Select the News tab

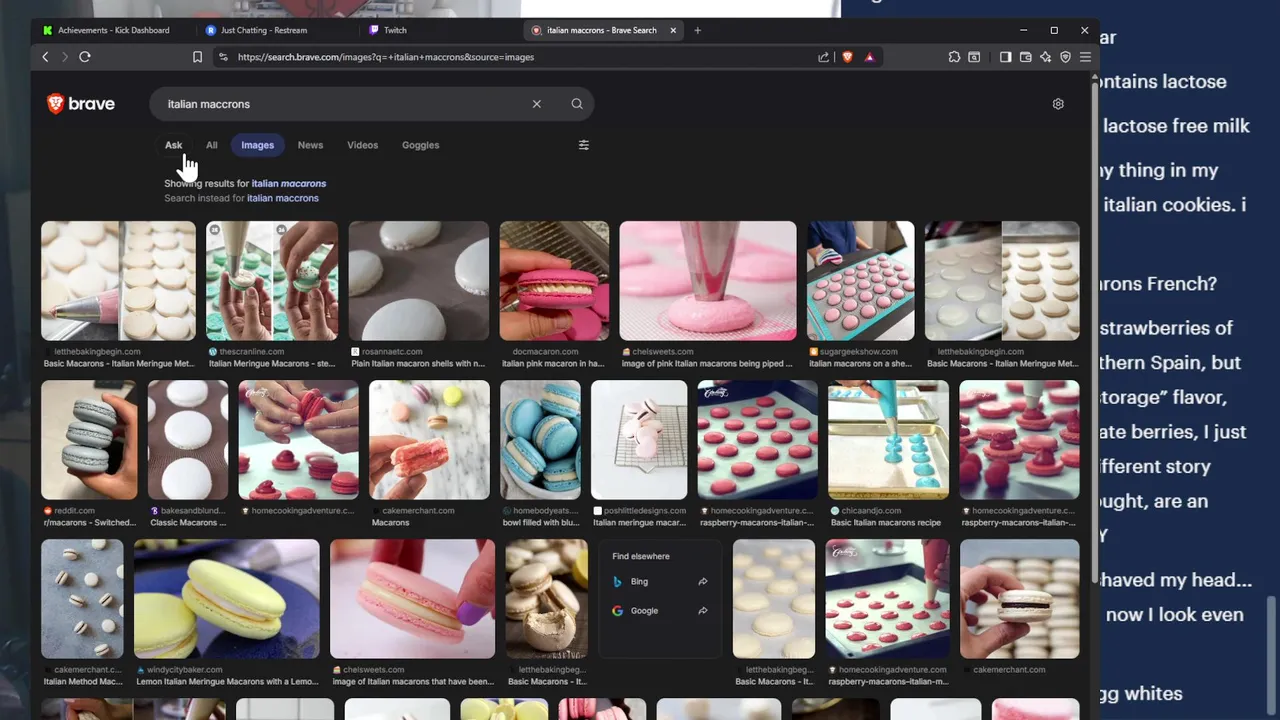310,145
